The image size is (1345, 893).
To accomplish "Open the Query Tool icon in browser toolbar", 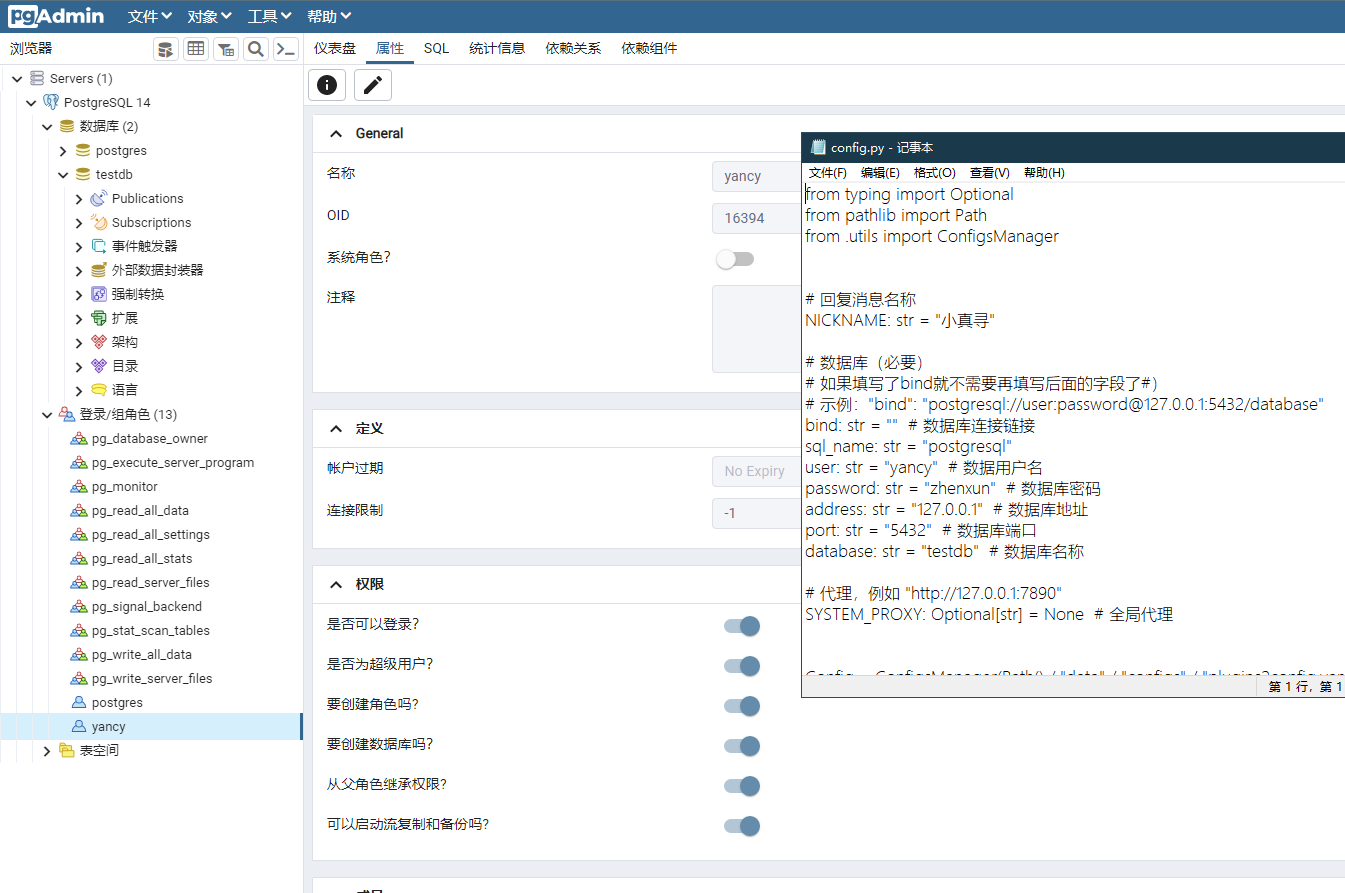I will [x=166, y=49].
